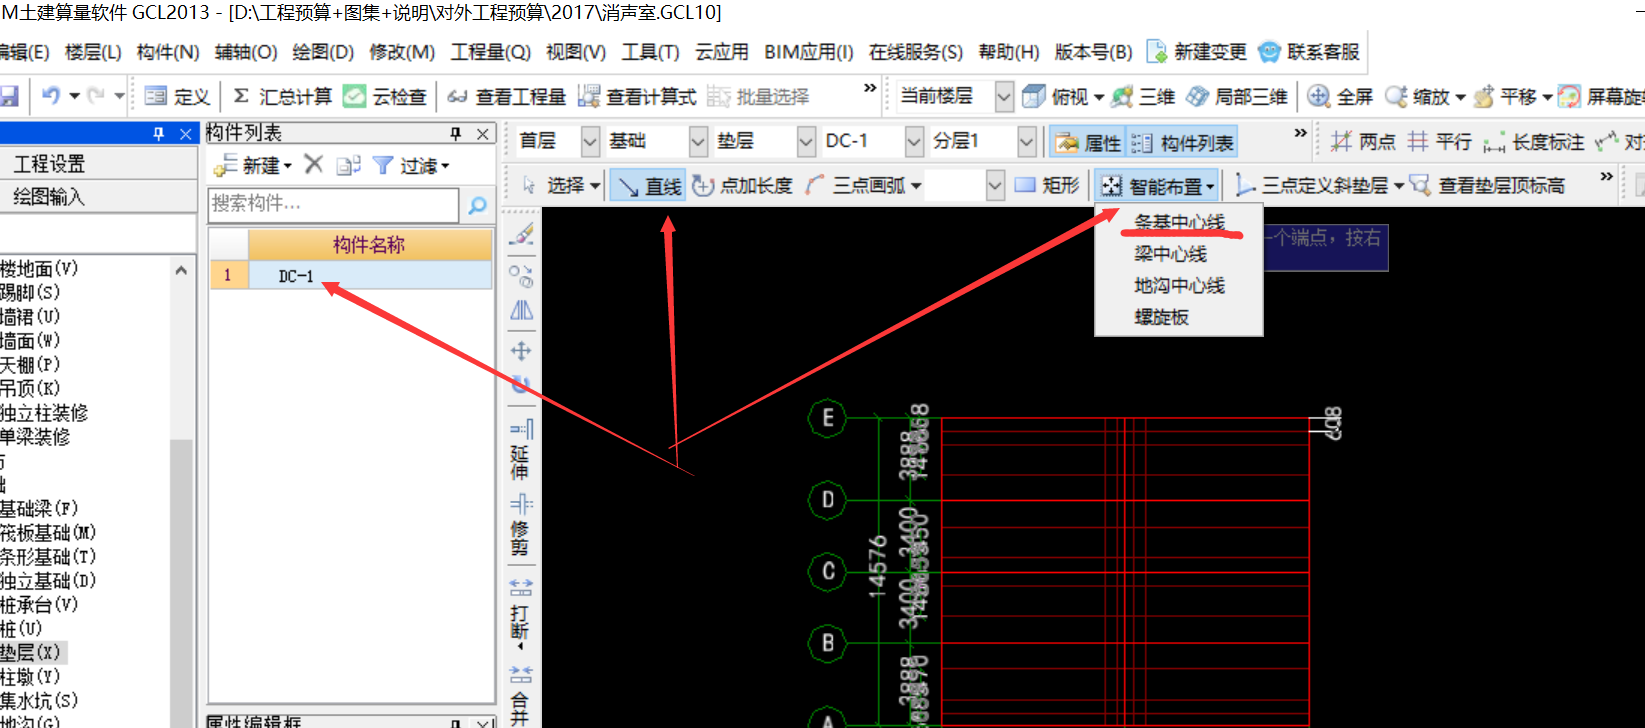Toggle the 属性 properties panel
Viewport: 1645px width, 728px height.
[x=1088, y=142]
